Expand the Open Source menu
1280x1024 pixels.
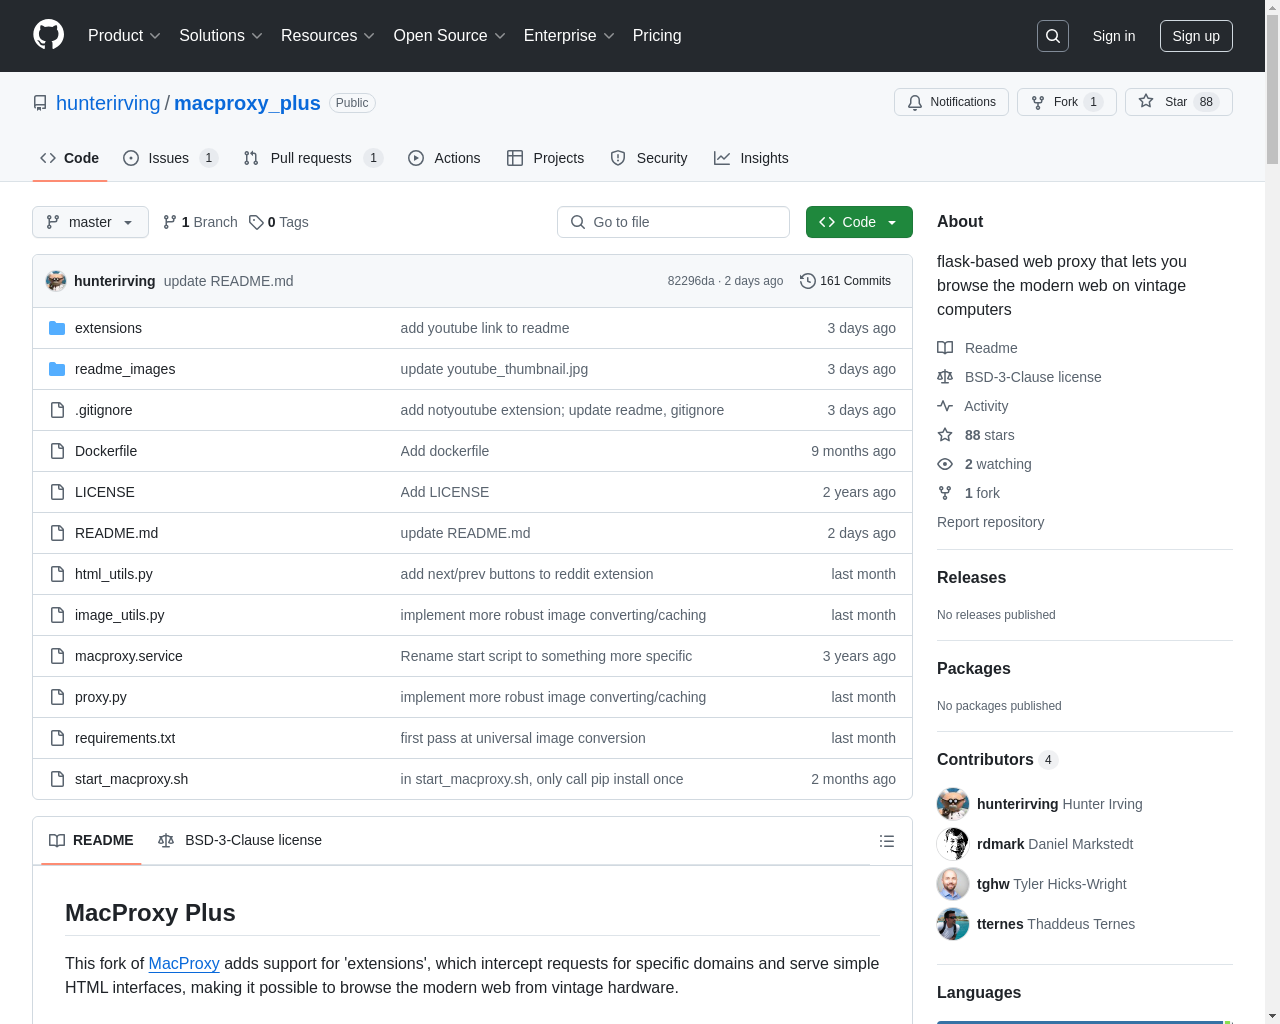click(450, 36)
